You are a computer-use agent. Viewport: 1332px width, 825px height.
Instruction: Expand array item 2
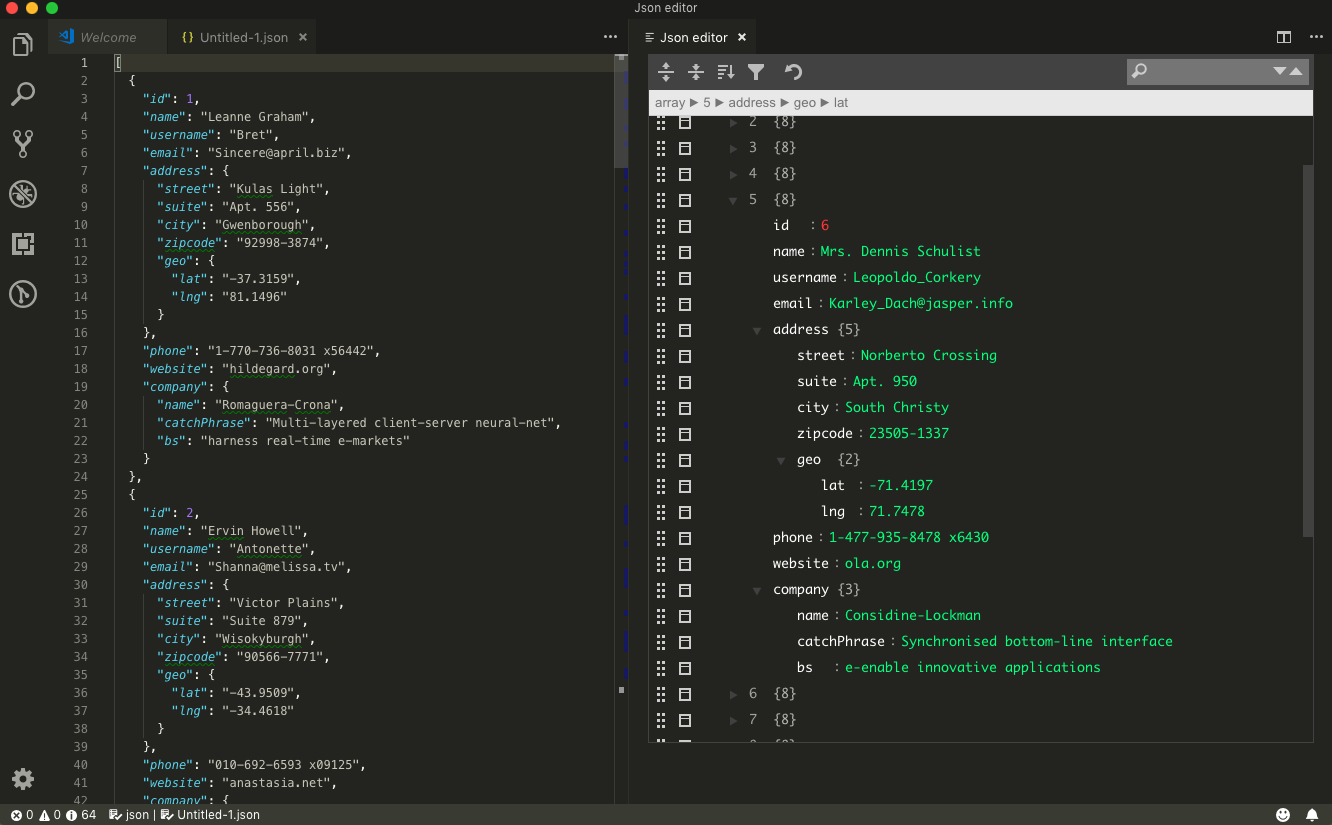734,121
